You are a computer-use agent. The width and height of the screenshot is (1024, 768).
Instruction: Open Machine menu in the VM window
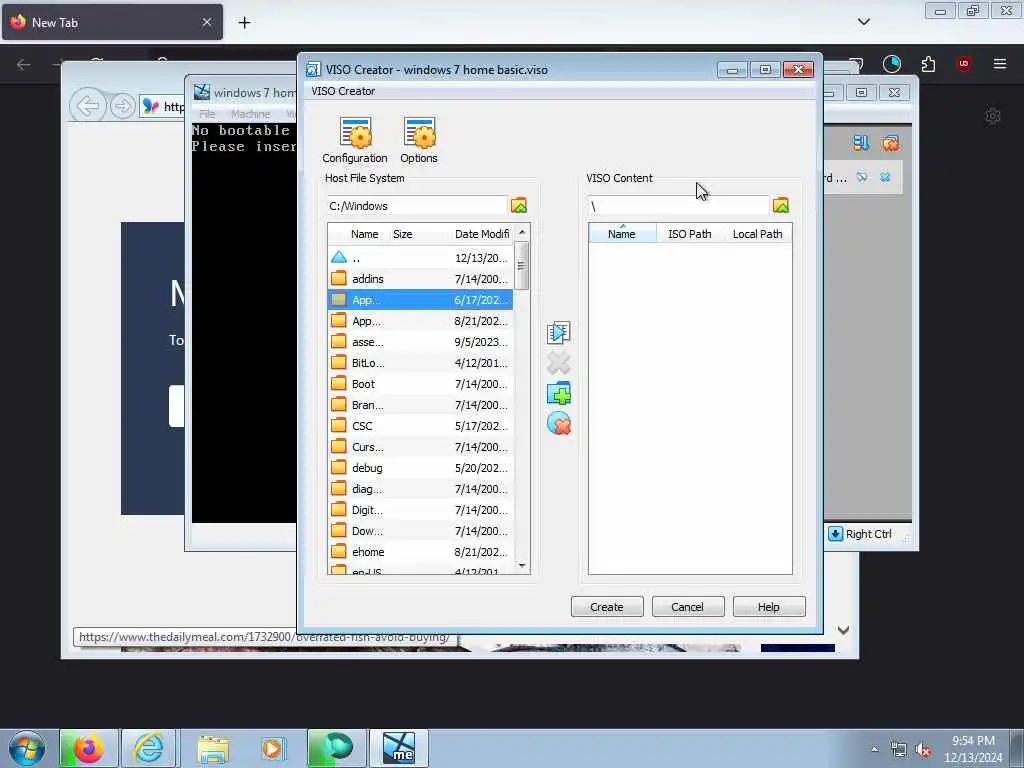[250, 114]
